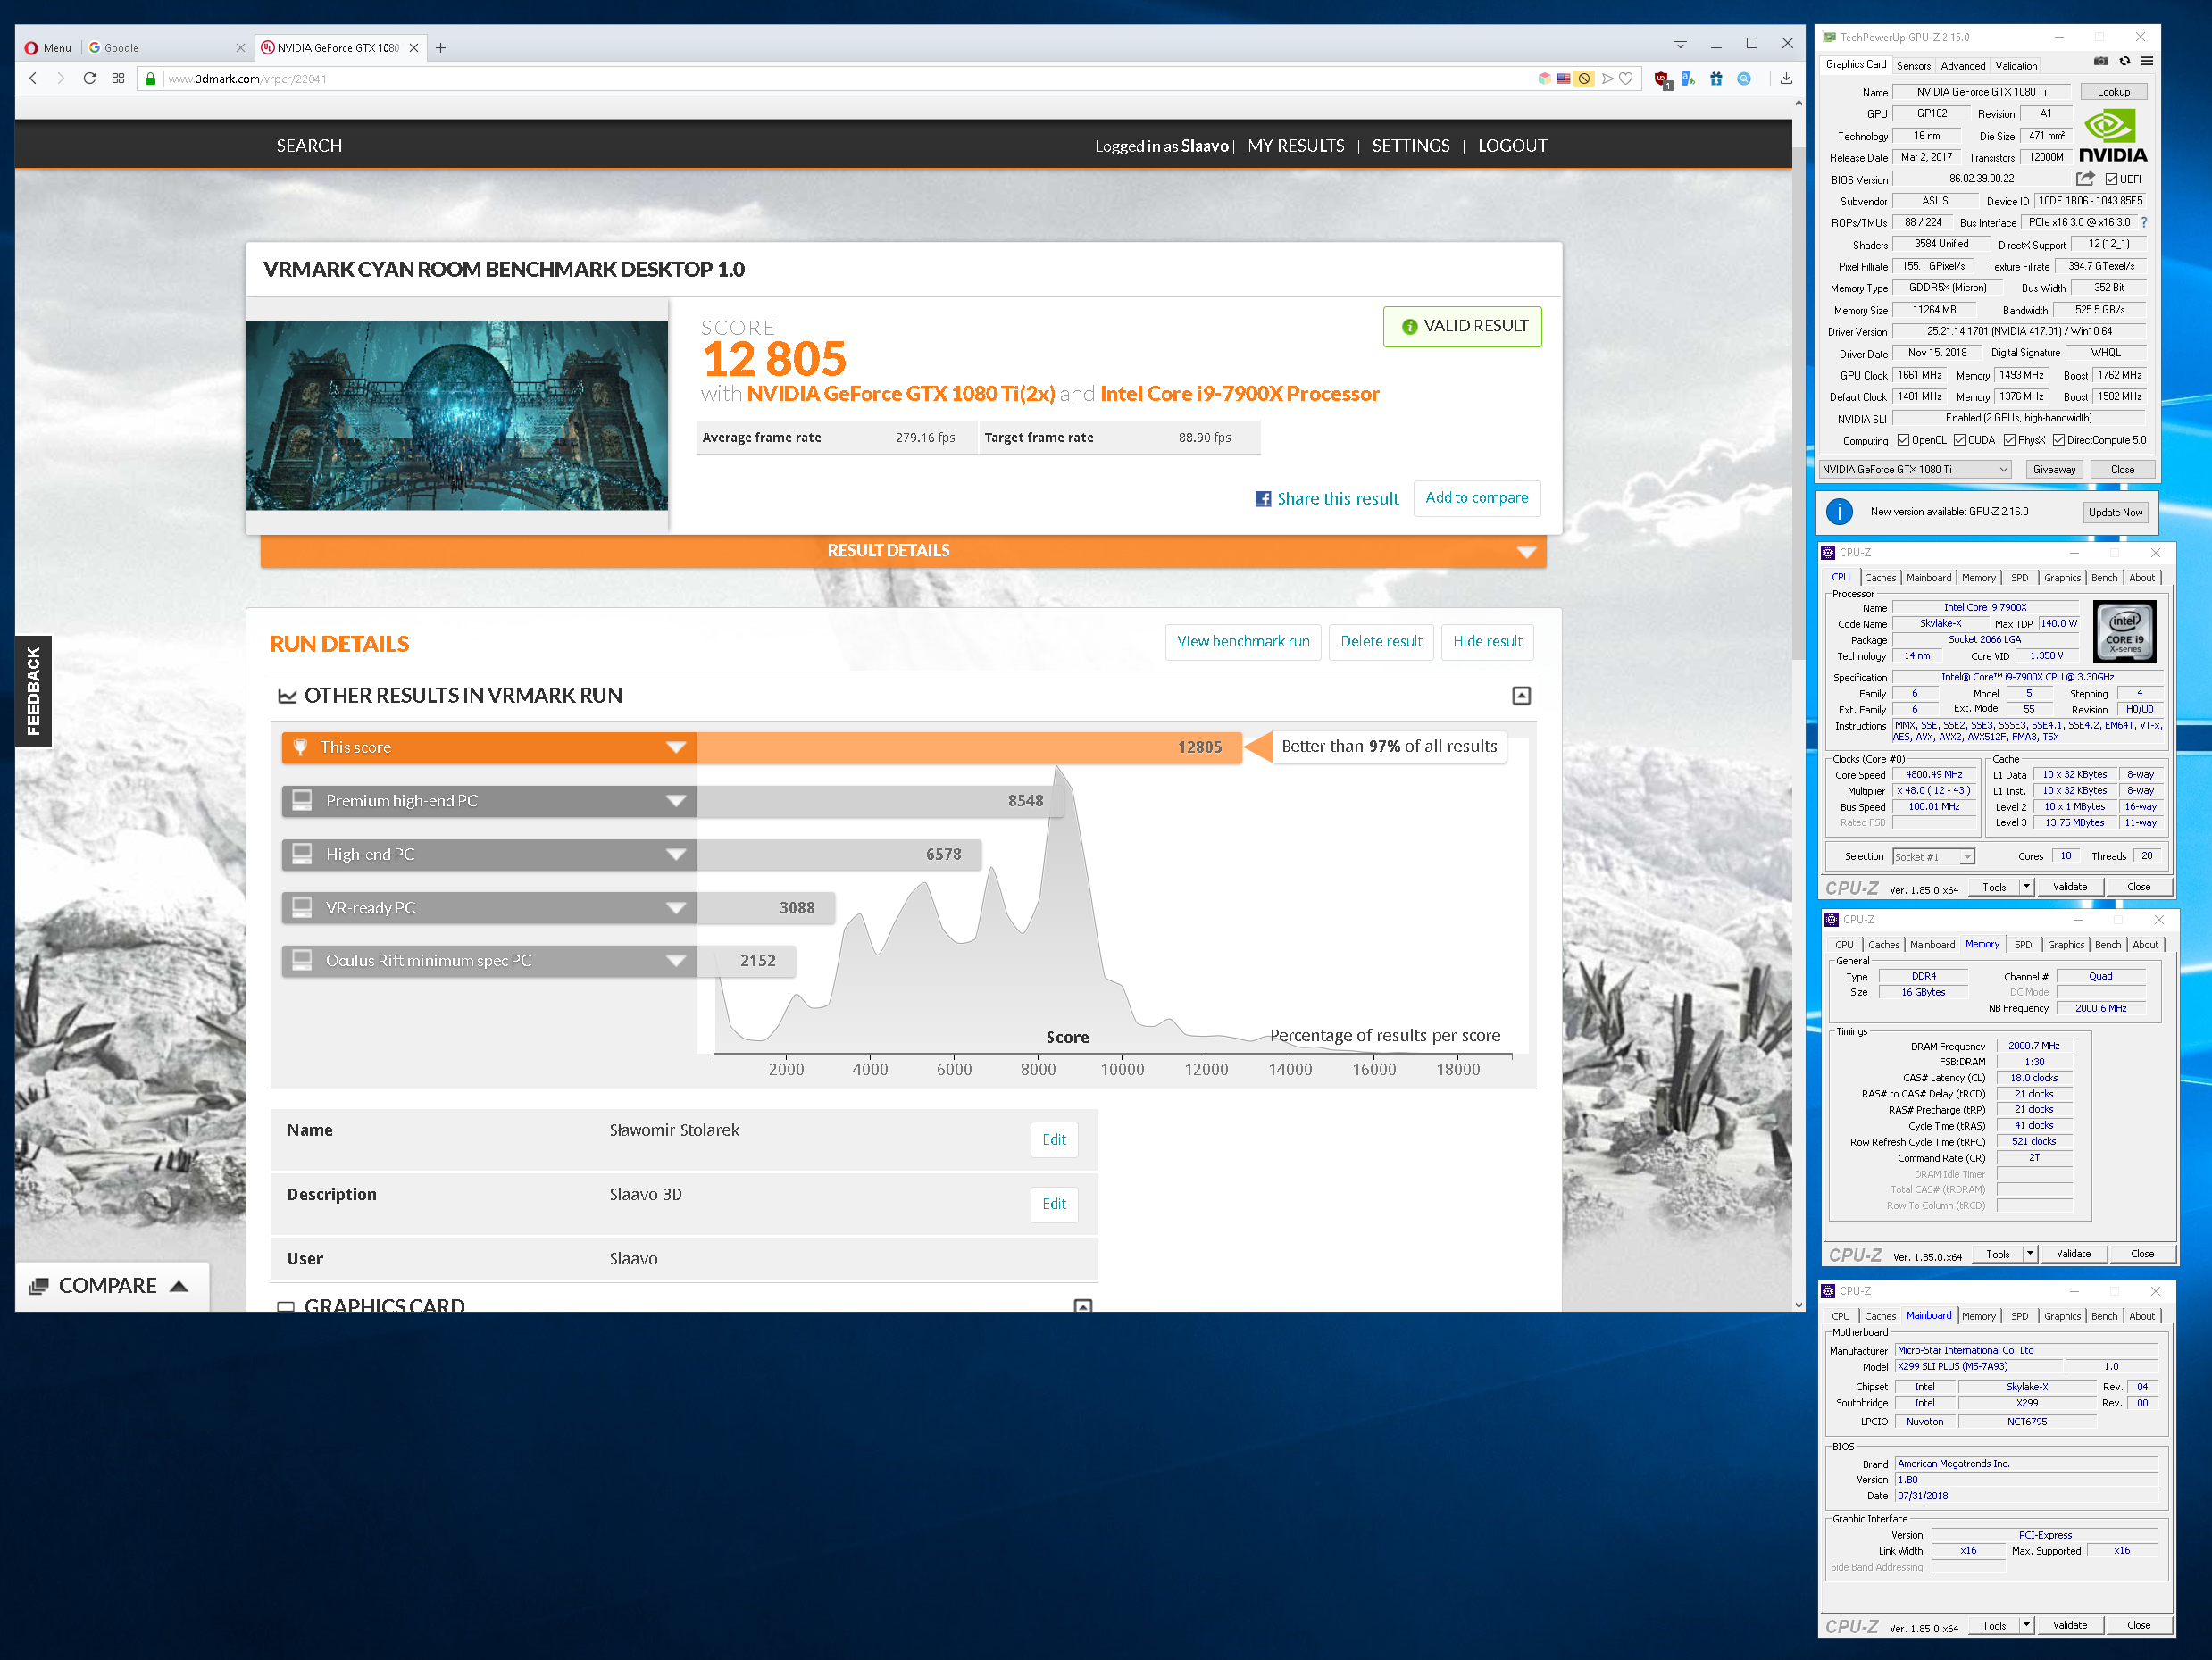2212x1660 pixels.
Task: Click the Intel Core i9 logo in CPU-Z
Action: 2124,631
